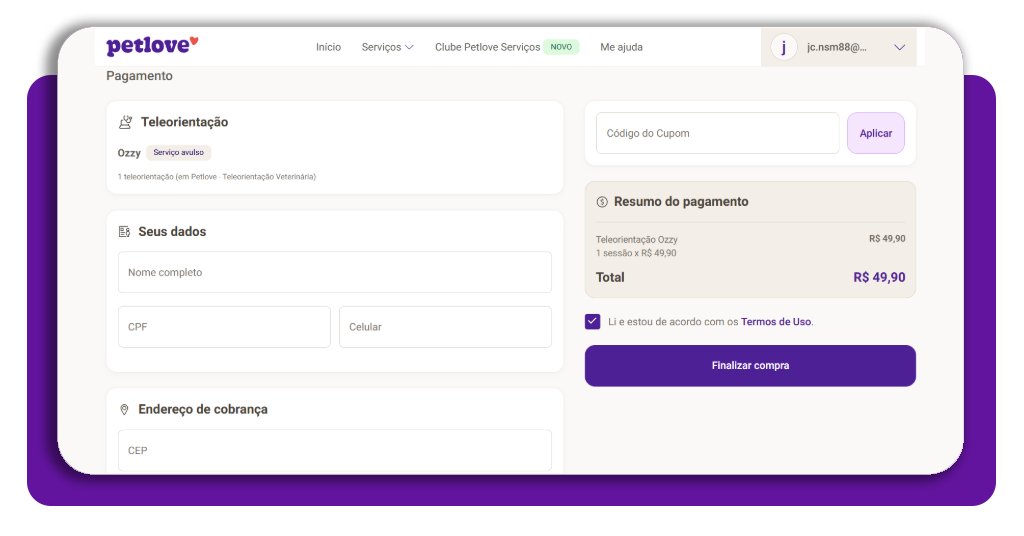1024x536 pixels.
Task: Click the user avatar with letter j
Action: (x=784, y=47)
